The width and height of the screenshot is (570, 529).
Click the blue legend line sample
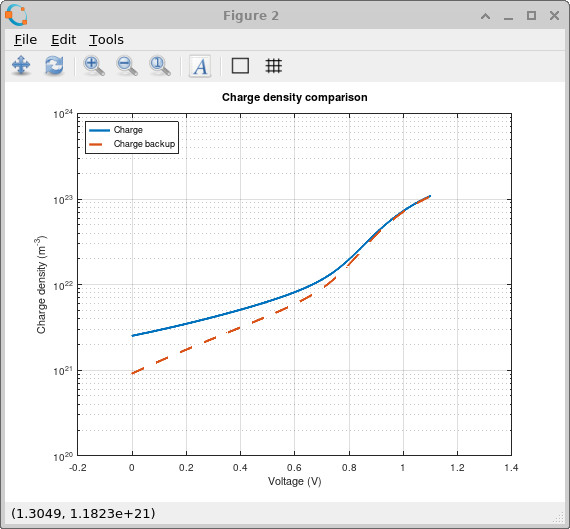click(x=99, y=130)
